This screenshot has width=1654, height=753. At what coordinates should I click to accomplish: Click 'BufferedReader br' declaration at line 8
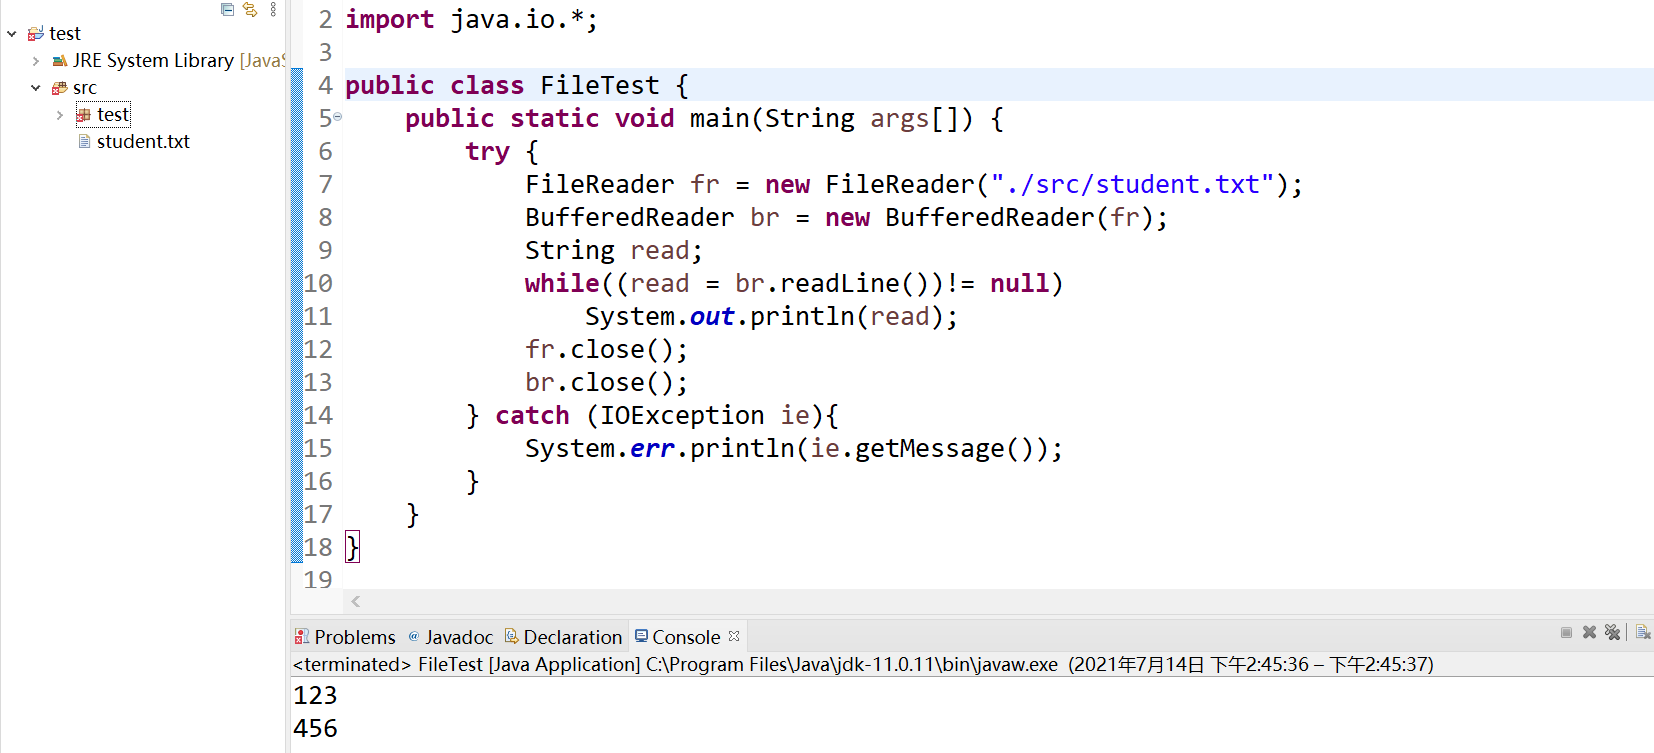point(652,217)
